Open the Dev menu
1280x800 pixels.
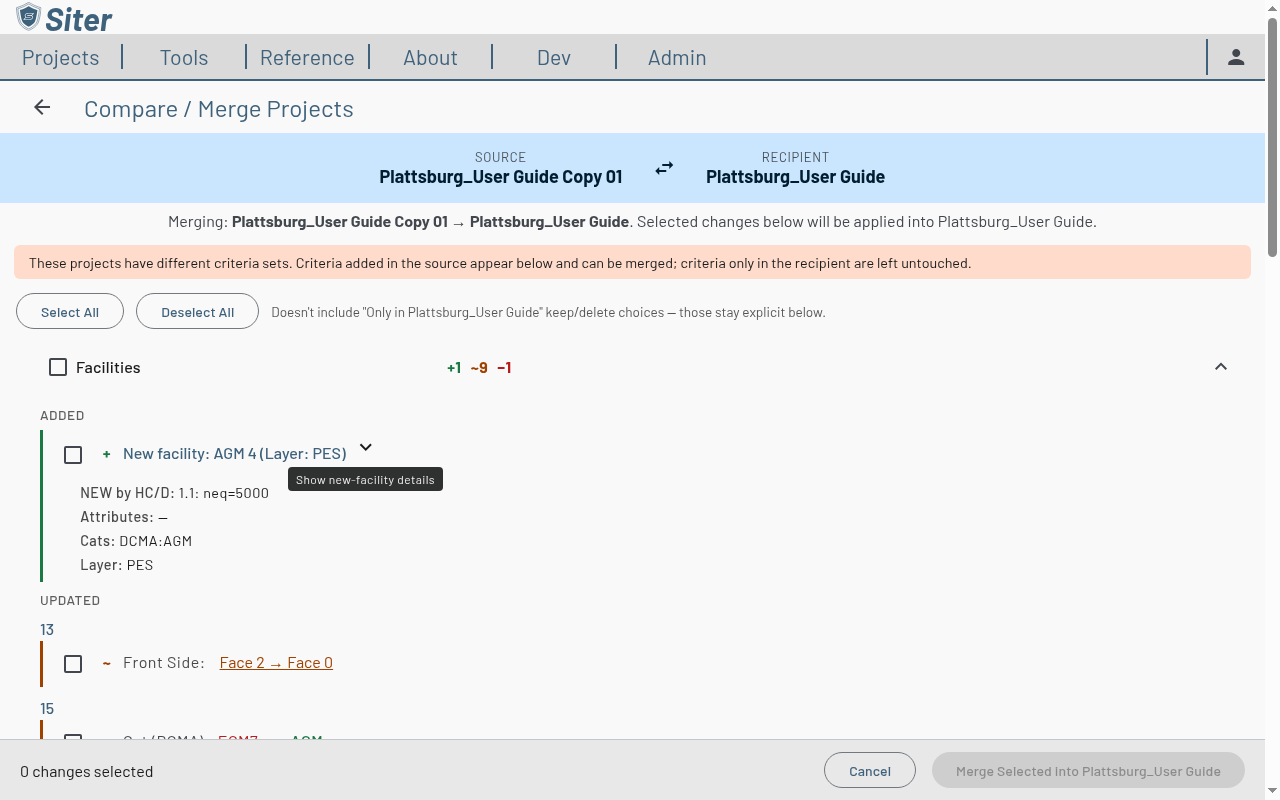(554, 58)
